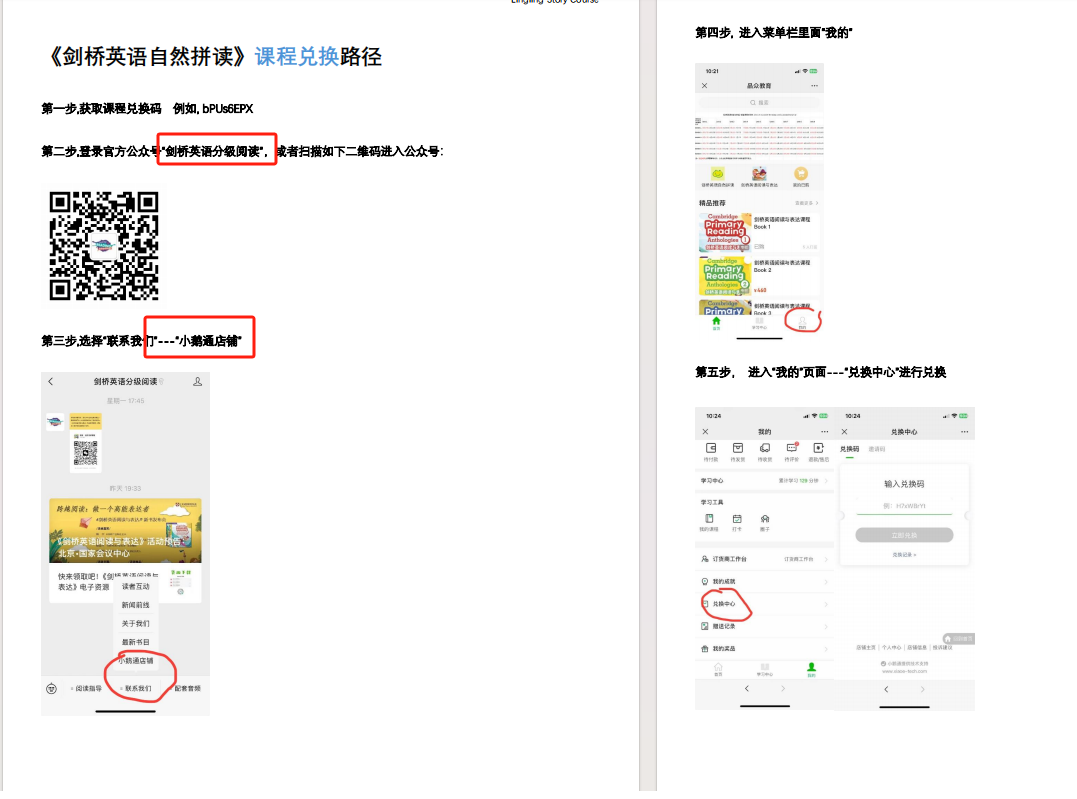Open the yellow 活动预告 article banner

(126, 530)
